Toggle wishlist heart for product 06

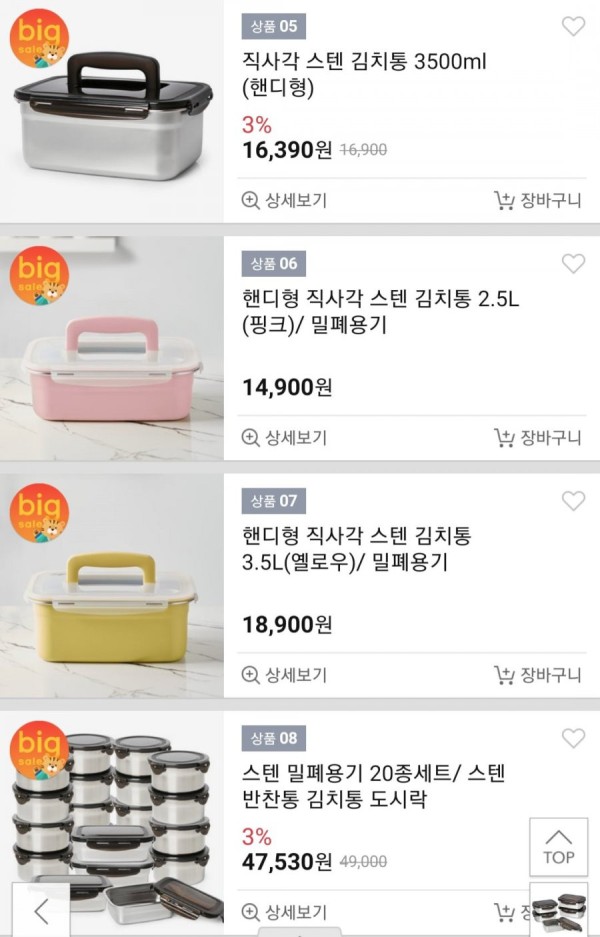tap(573, 264)
